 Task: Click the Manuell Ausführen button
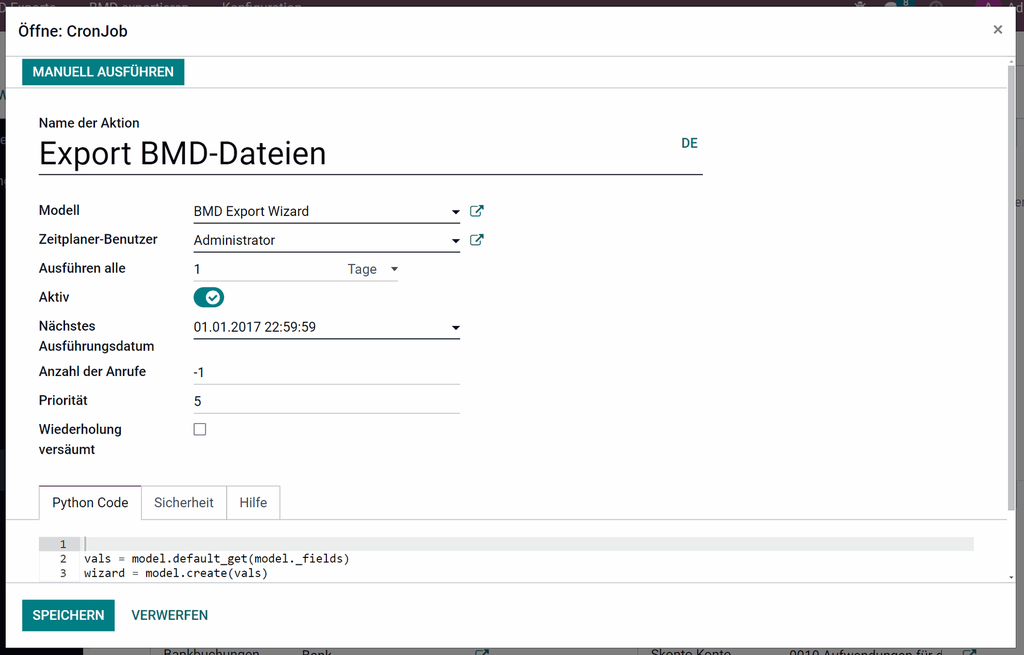click(103, 72)
